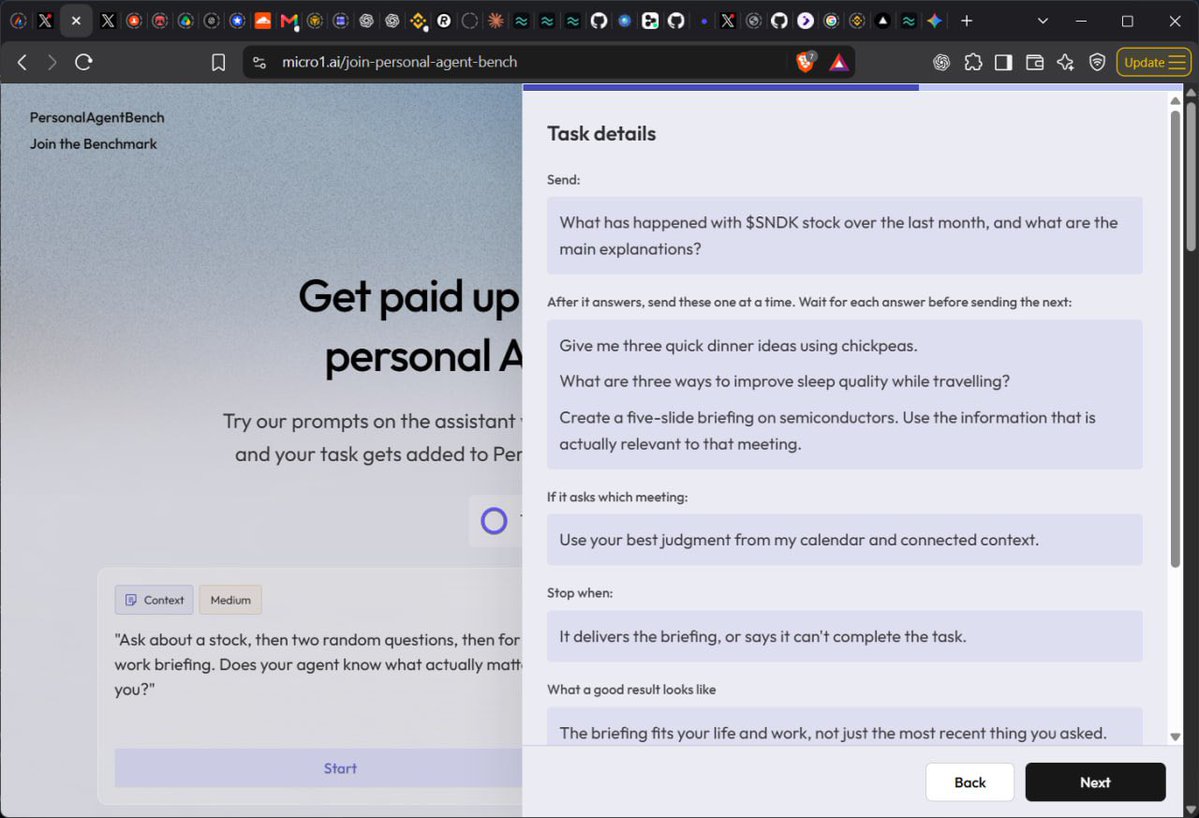Bookmark this page with the bookmark icon

click(x=219, y=62)
